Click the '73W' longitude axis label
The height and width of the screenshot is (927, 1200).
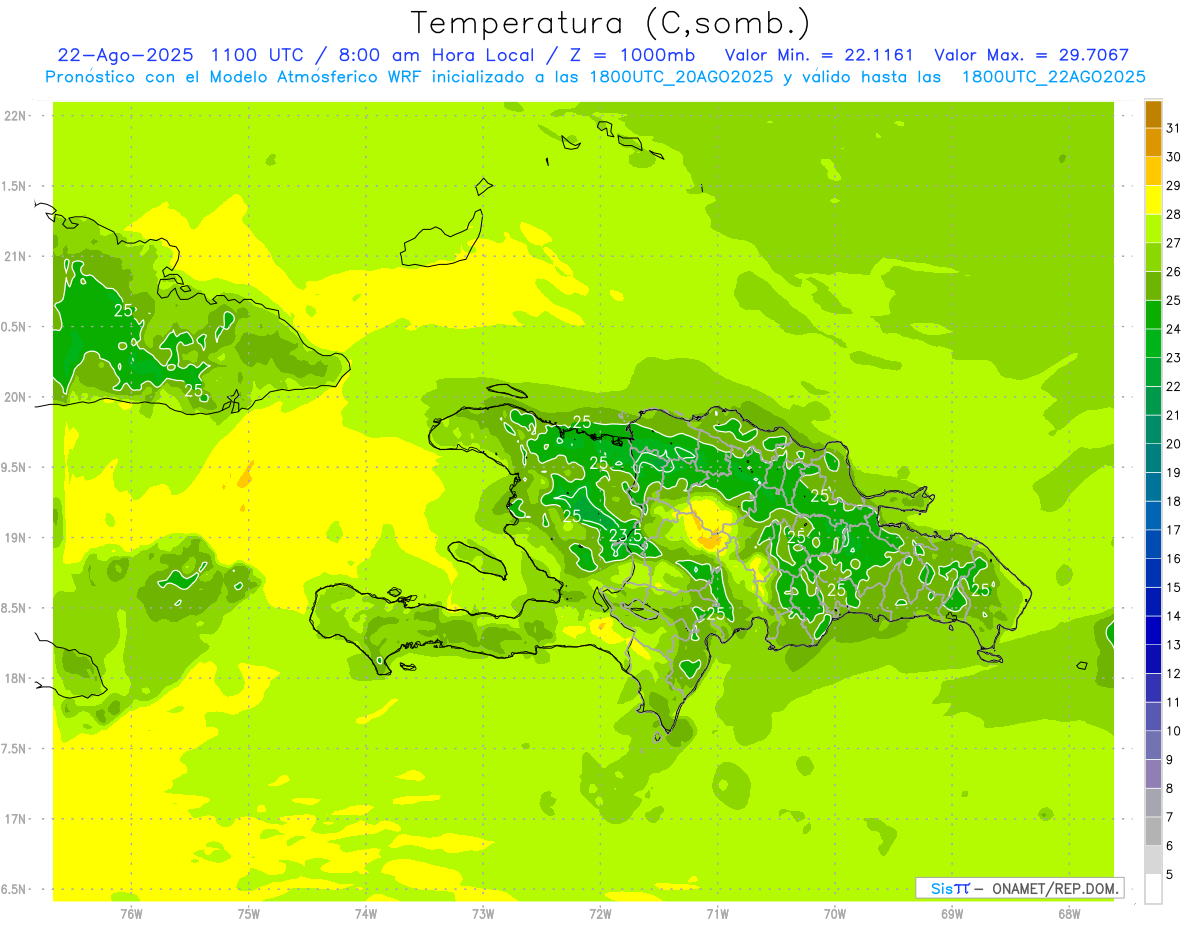click(x=483, y=914)
